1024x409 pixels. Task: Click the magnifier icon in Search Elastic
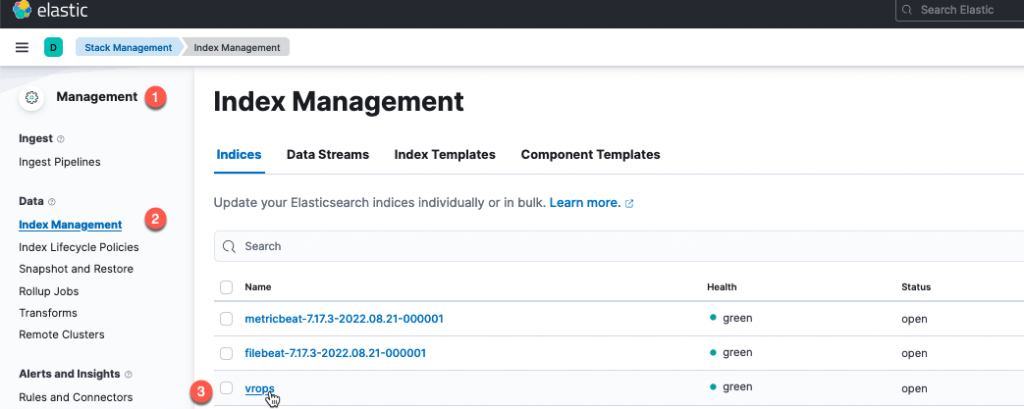[x=906, y=10]
